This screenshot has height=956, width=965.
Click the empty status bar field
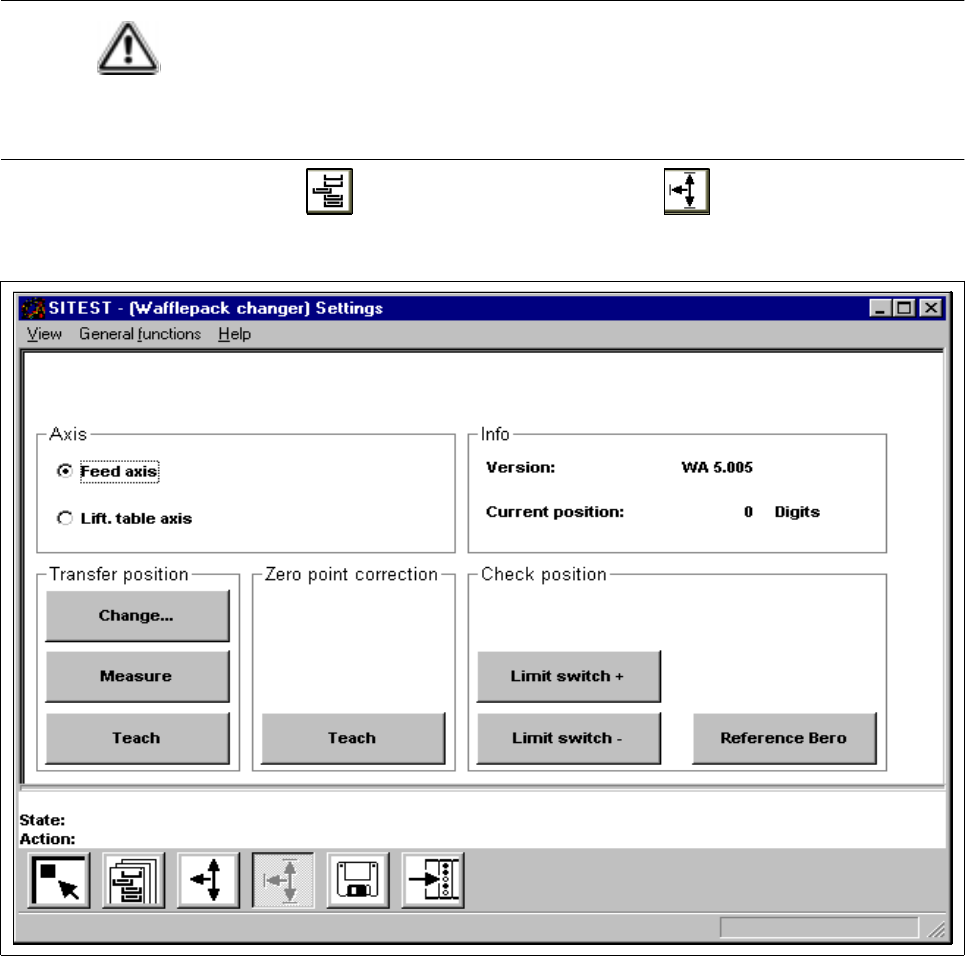pyautogui.click(x=819, y=928)
